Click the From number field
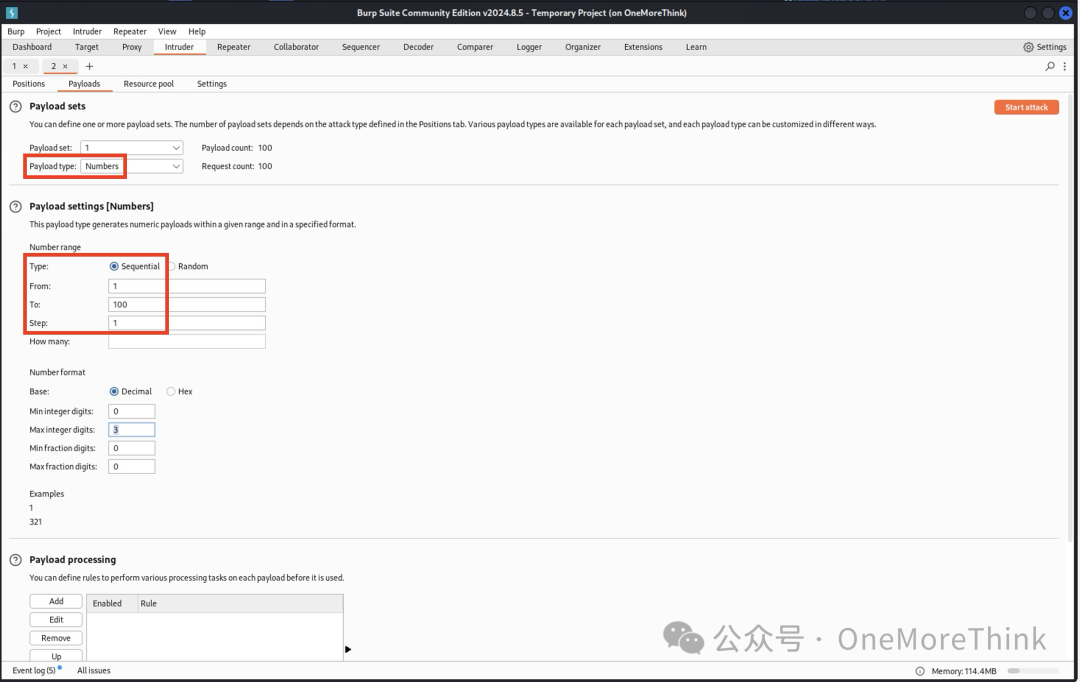 [187, 286]
